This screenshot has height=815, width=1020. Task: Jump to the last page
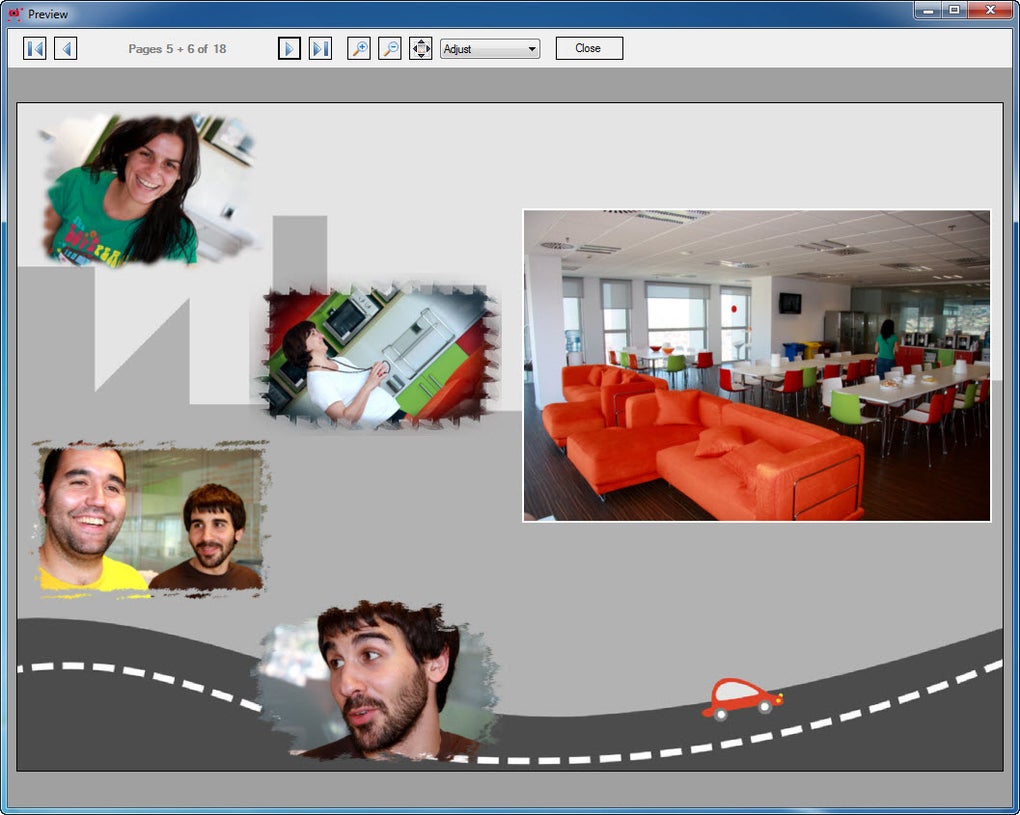click(320, 48)
